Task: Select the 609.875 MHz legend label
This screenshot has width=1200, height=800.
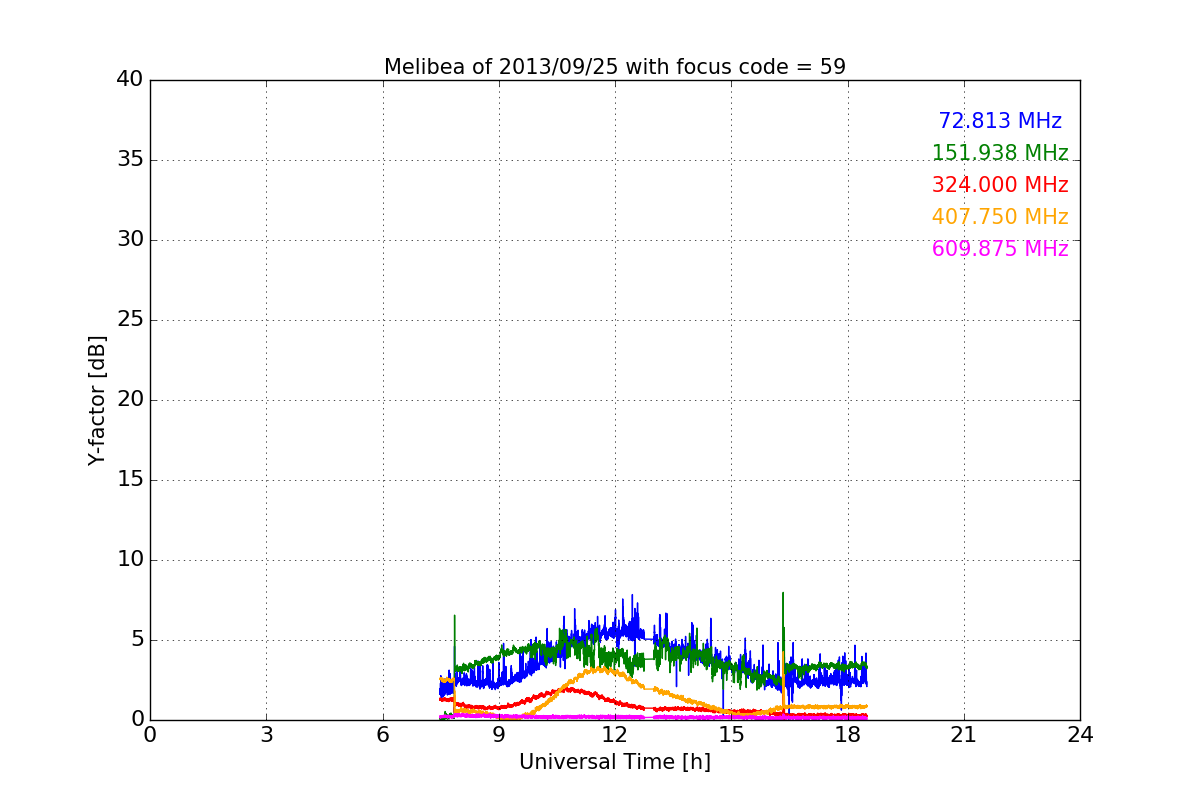Action: pos(1000,249)
